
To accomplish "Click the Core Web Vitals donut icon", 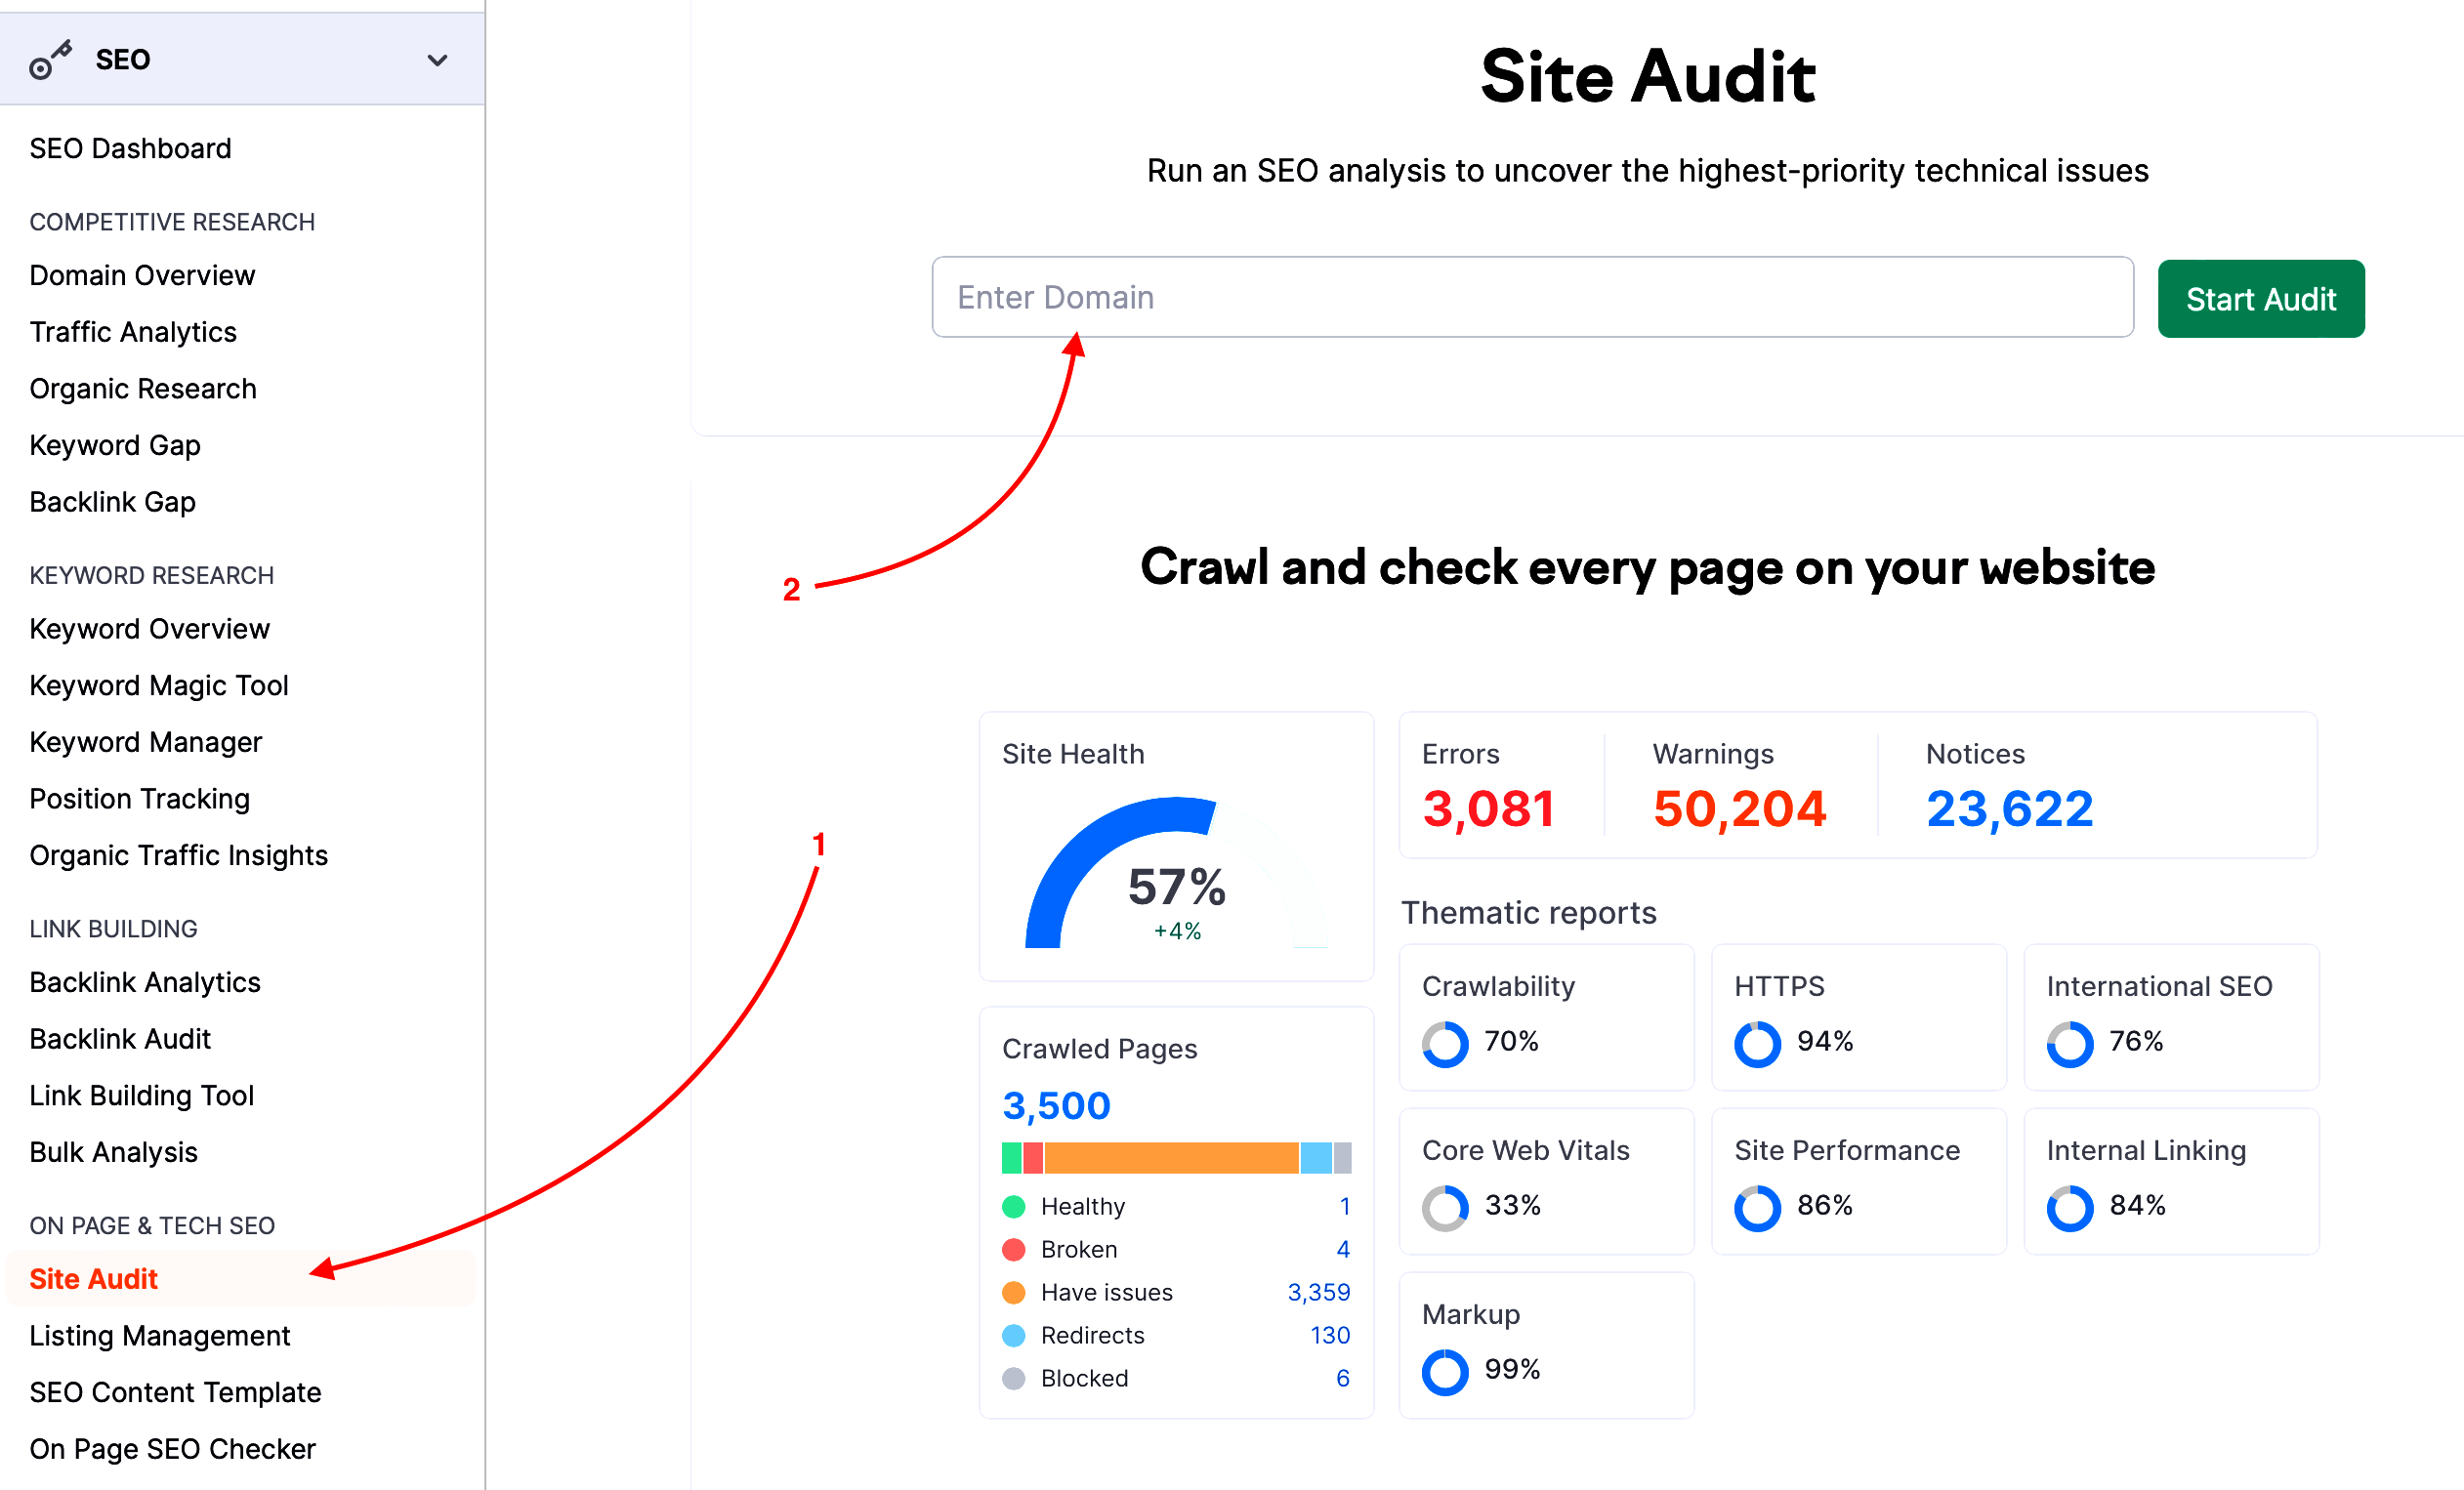I will (x=1445, y=1208).
